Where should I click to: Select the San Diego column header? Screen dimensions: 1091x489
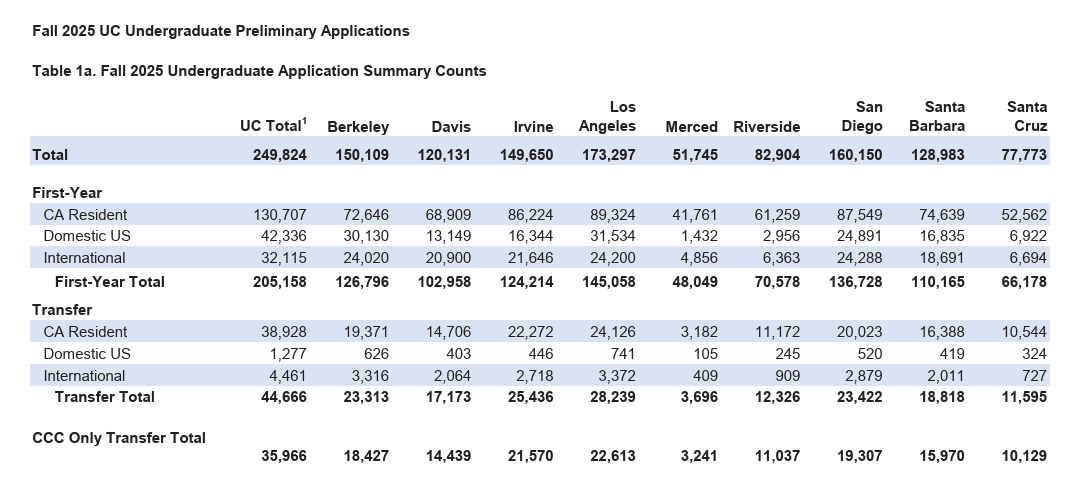pyautogui.click(x=862, y=117)
